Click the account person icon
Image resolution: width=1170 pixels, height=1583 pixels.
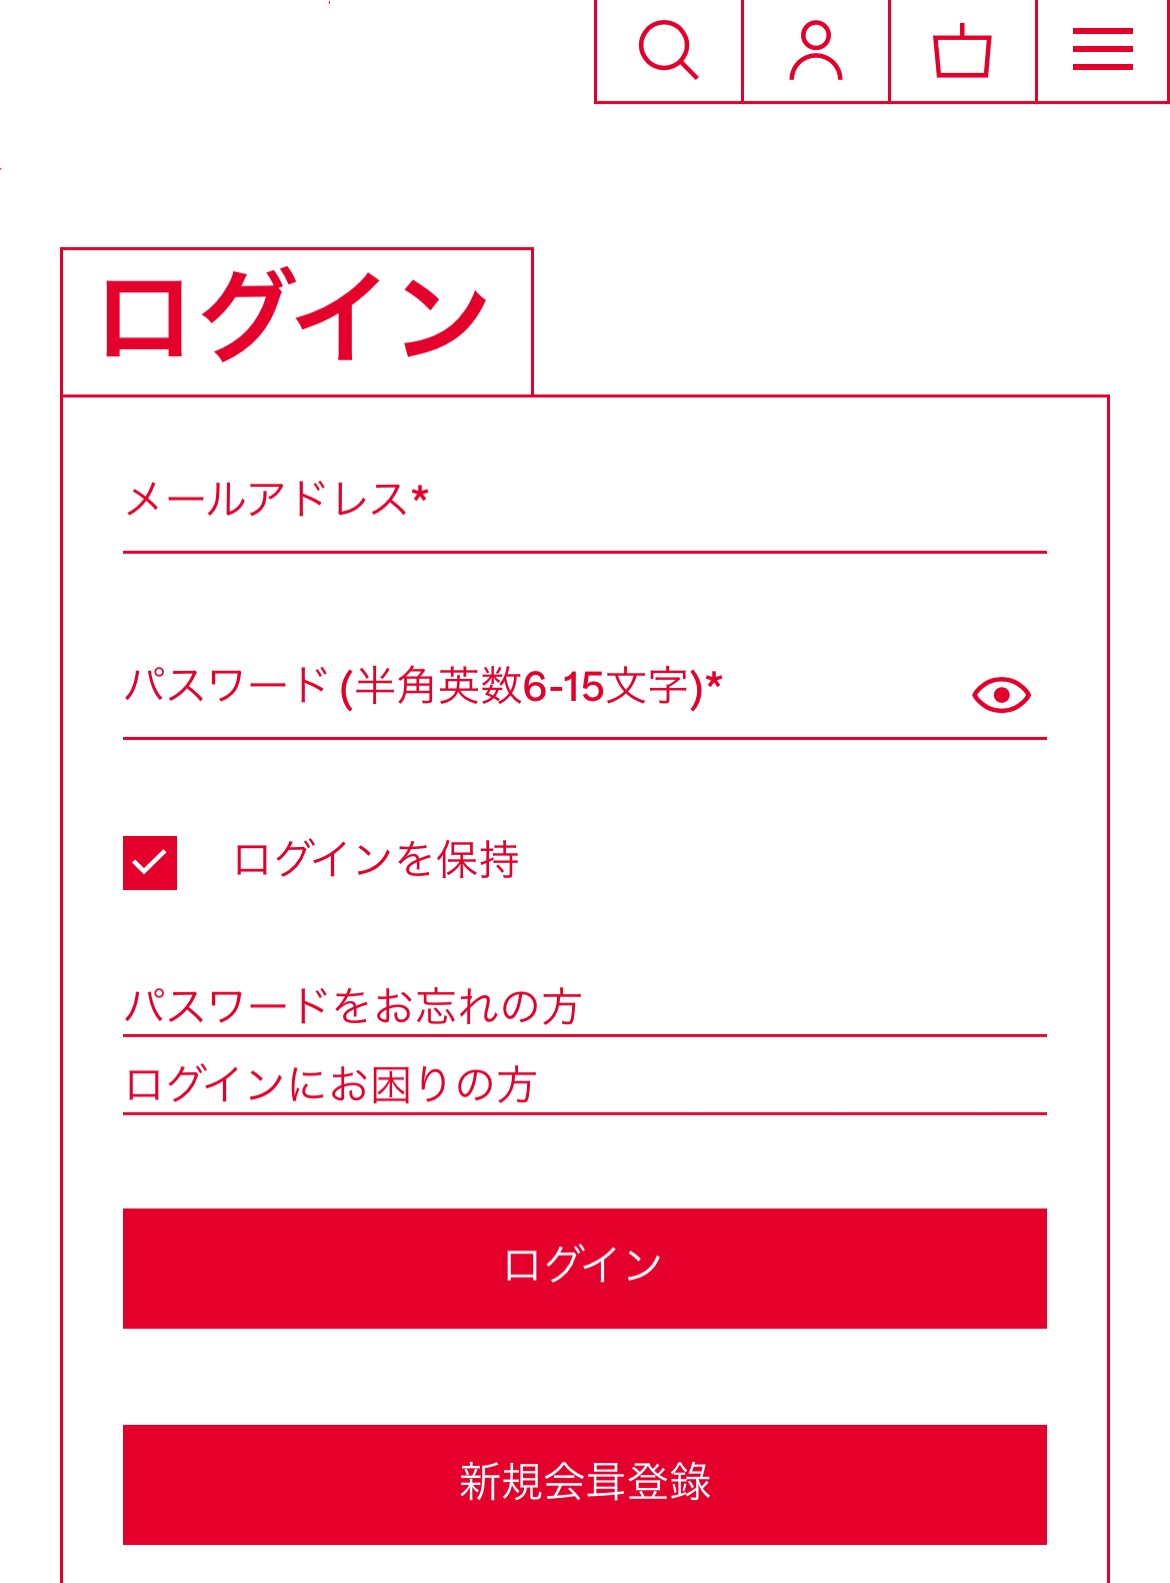(816, 50)
